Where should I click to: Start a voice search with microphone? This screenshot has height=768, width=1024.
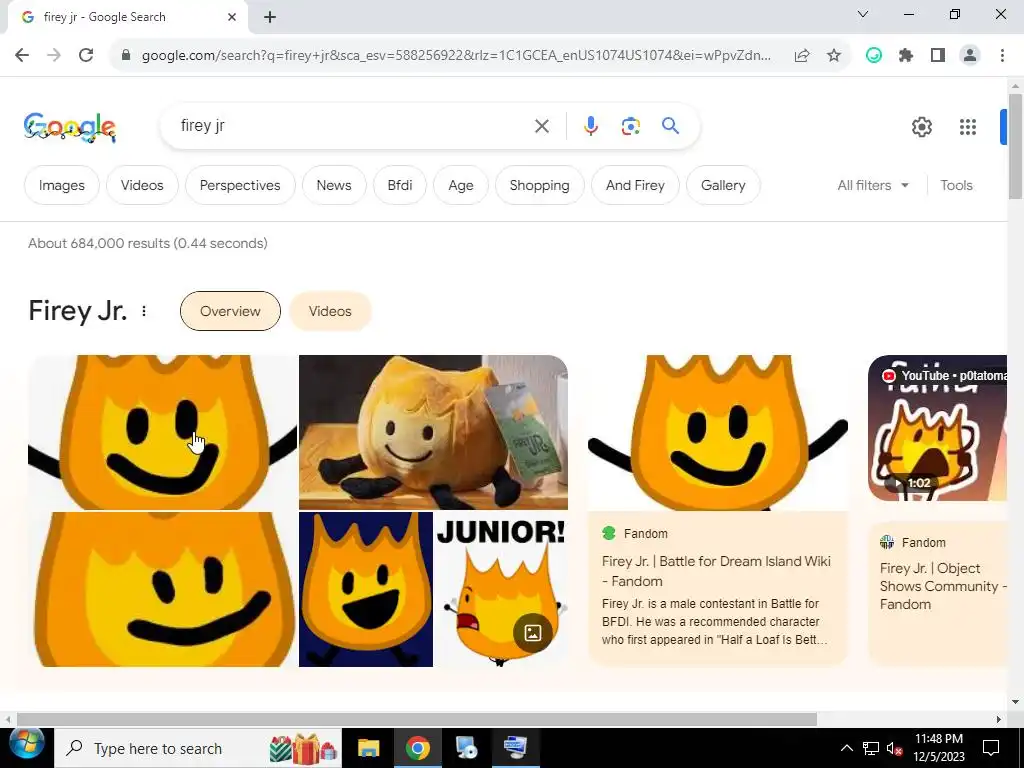click(x=590, y=126)
